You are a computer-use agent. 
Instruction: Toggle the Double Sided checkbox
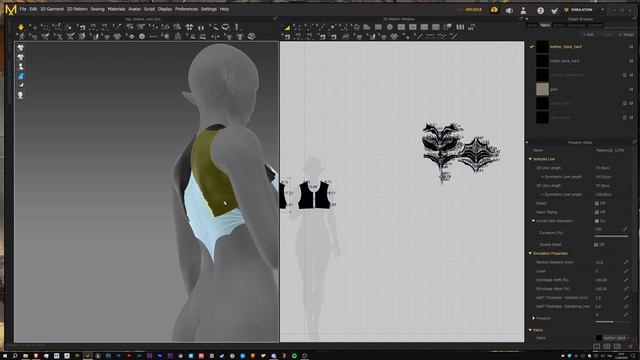(x=596, y=244)
